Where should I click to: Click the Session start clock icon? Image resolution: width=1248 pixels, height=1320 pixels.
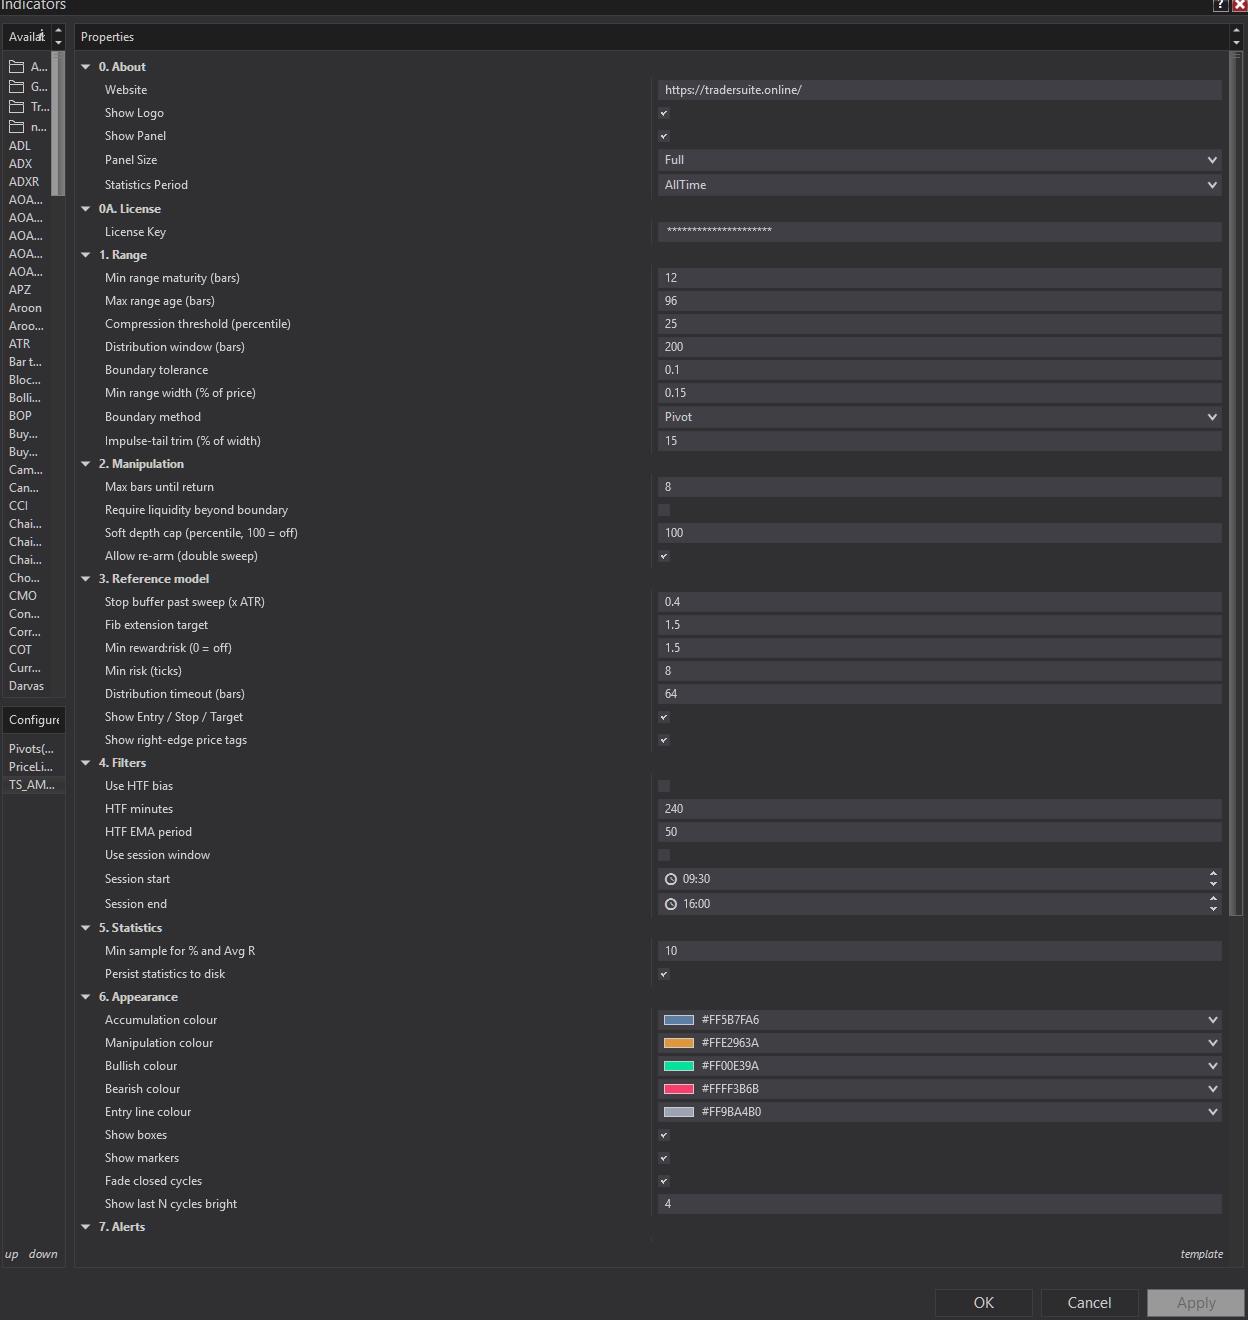click(671, 879)
